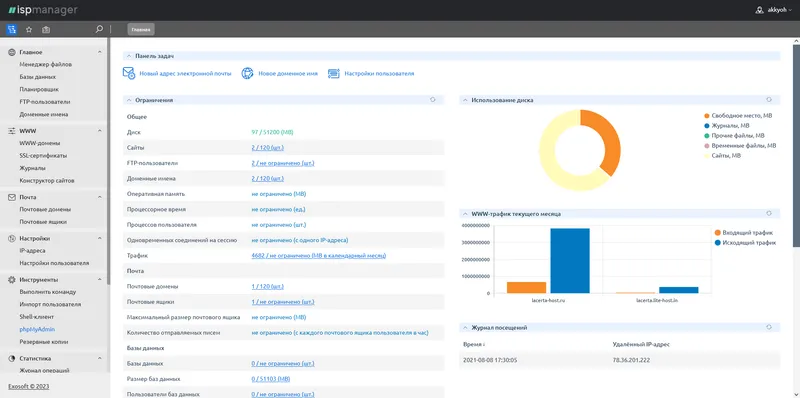Toggle Входящий трафик legend marker
Screen dimensions: 800x398
718,232
